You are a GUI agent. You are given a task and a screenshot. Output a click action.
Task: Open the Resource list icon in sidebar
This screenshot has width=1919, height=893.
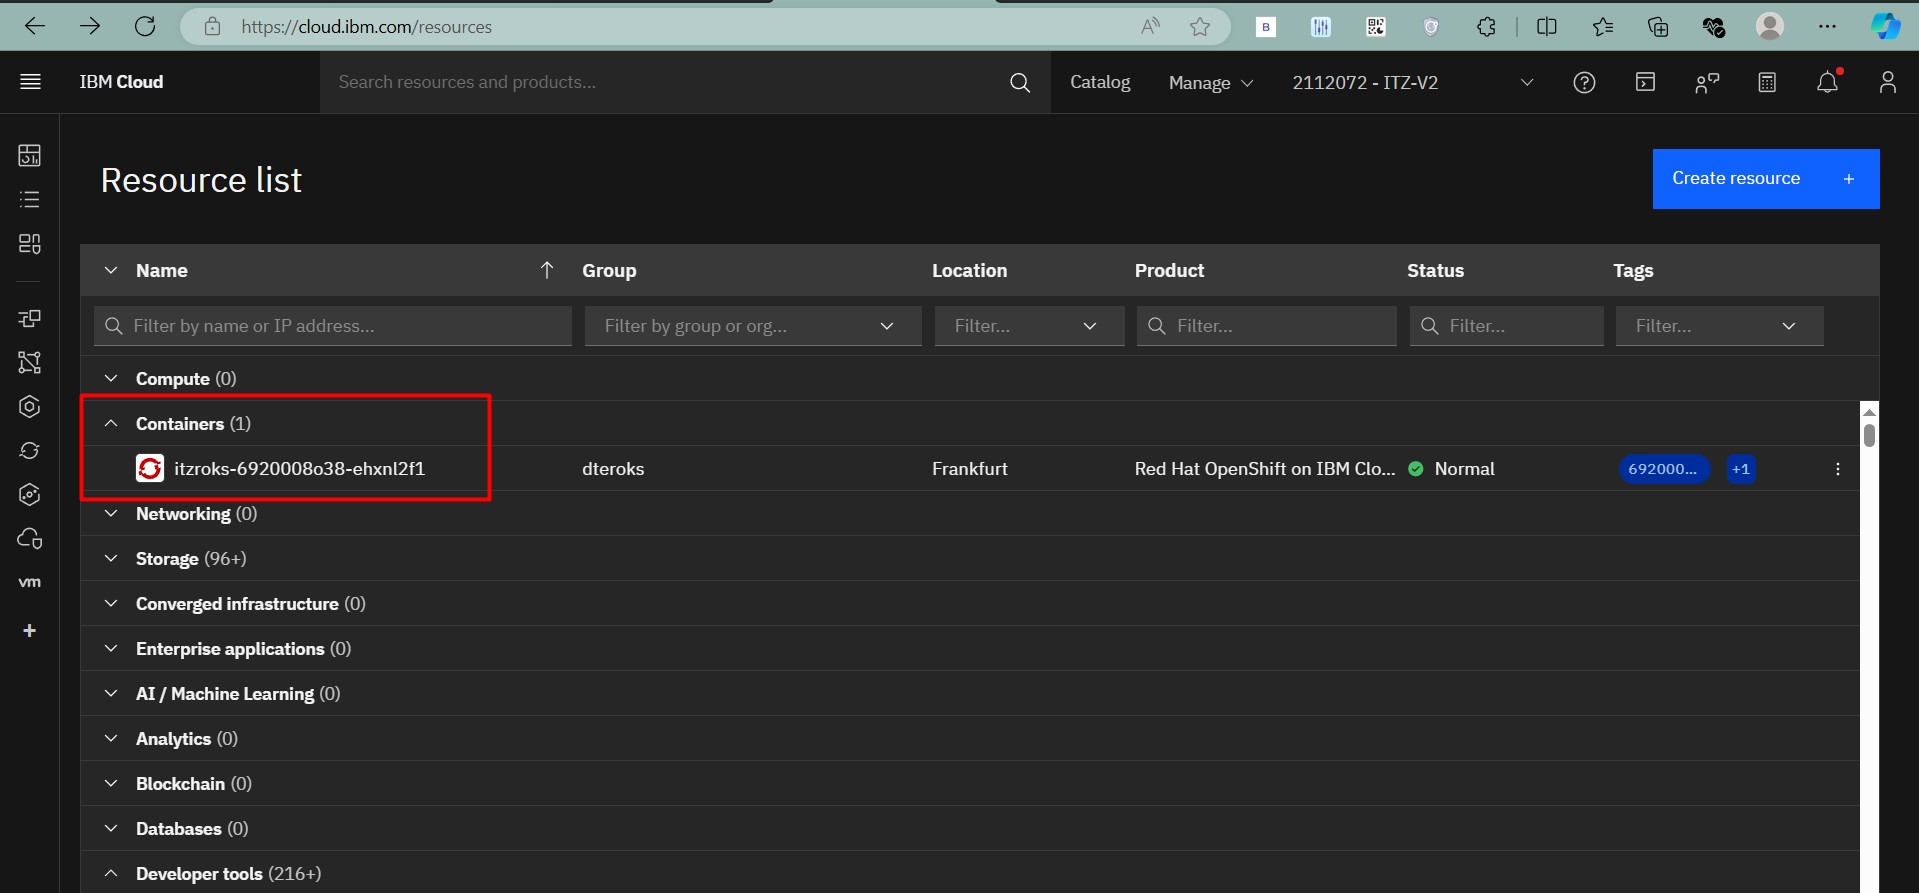[30, 199]
